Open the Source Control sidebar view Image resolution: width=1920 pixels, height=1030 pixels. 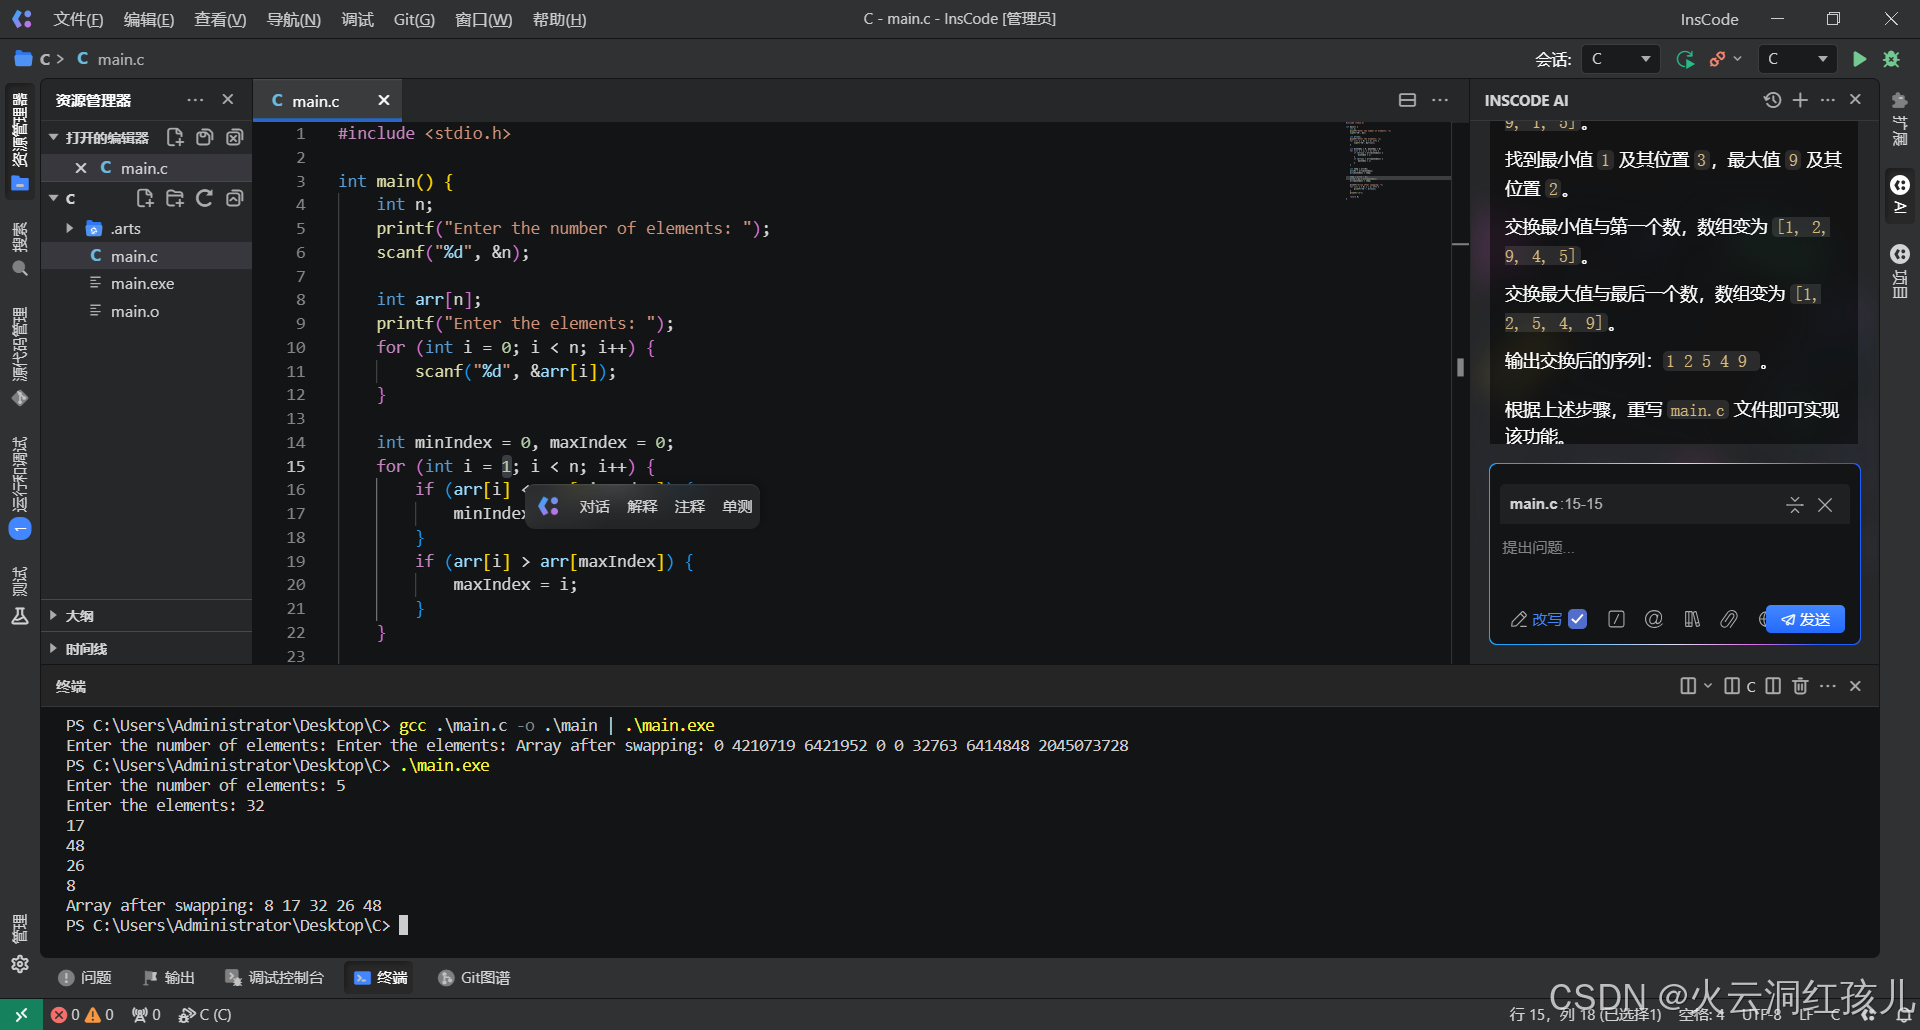[x=20, y=357]
